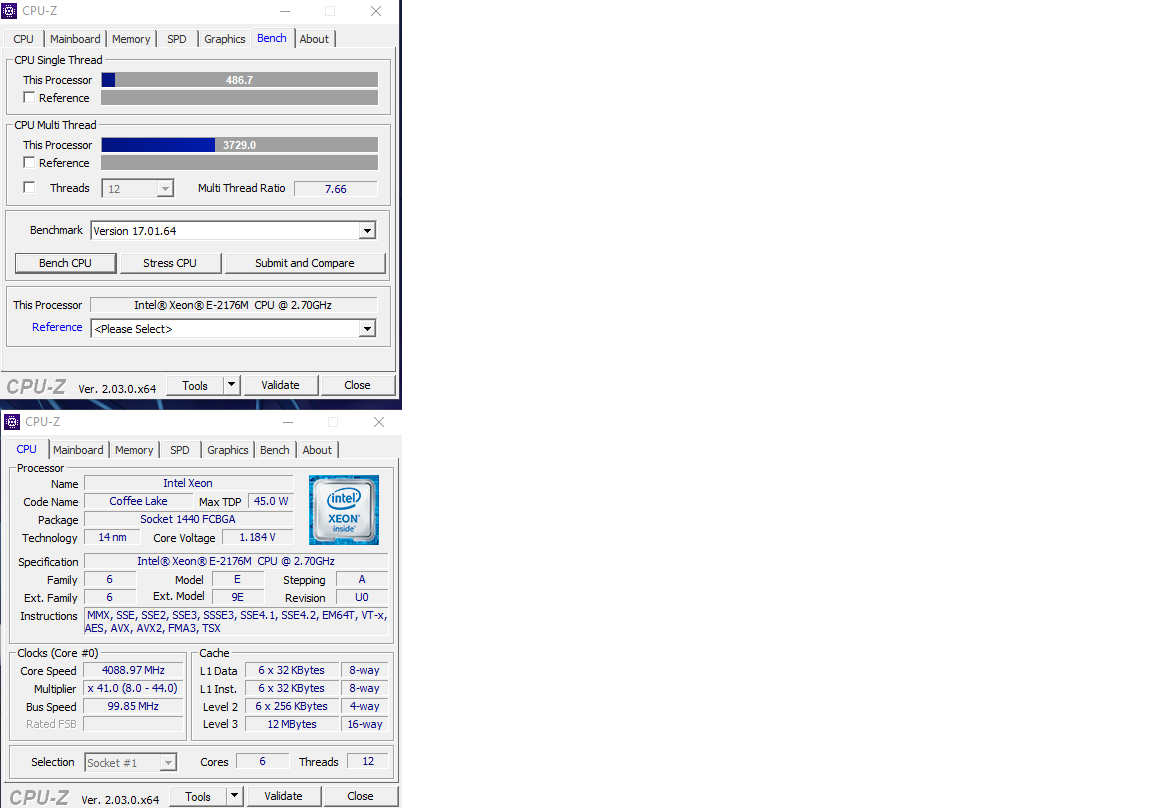Open About tab in CPU window

(317, 450)
